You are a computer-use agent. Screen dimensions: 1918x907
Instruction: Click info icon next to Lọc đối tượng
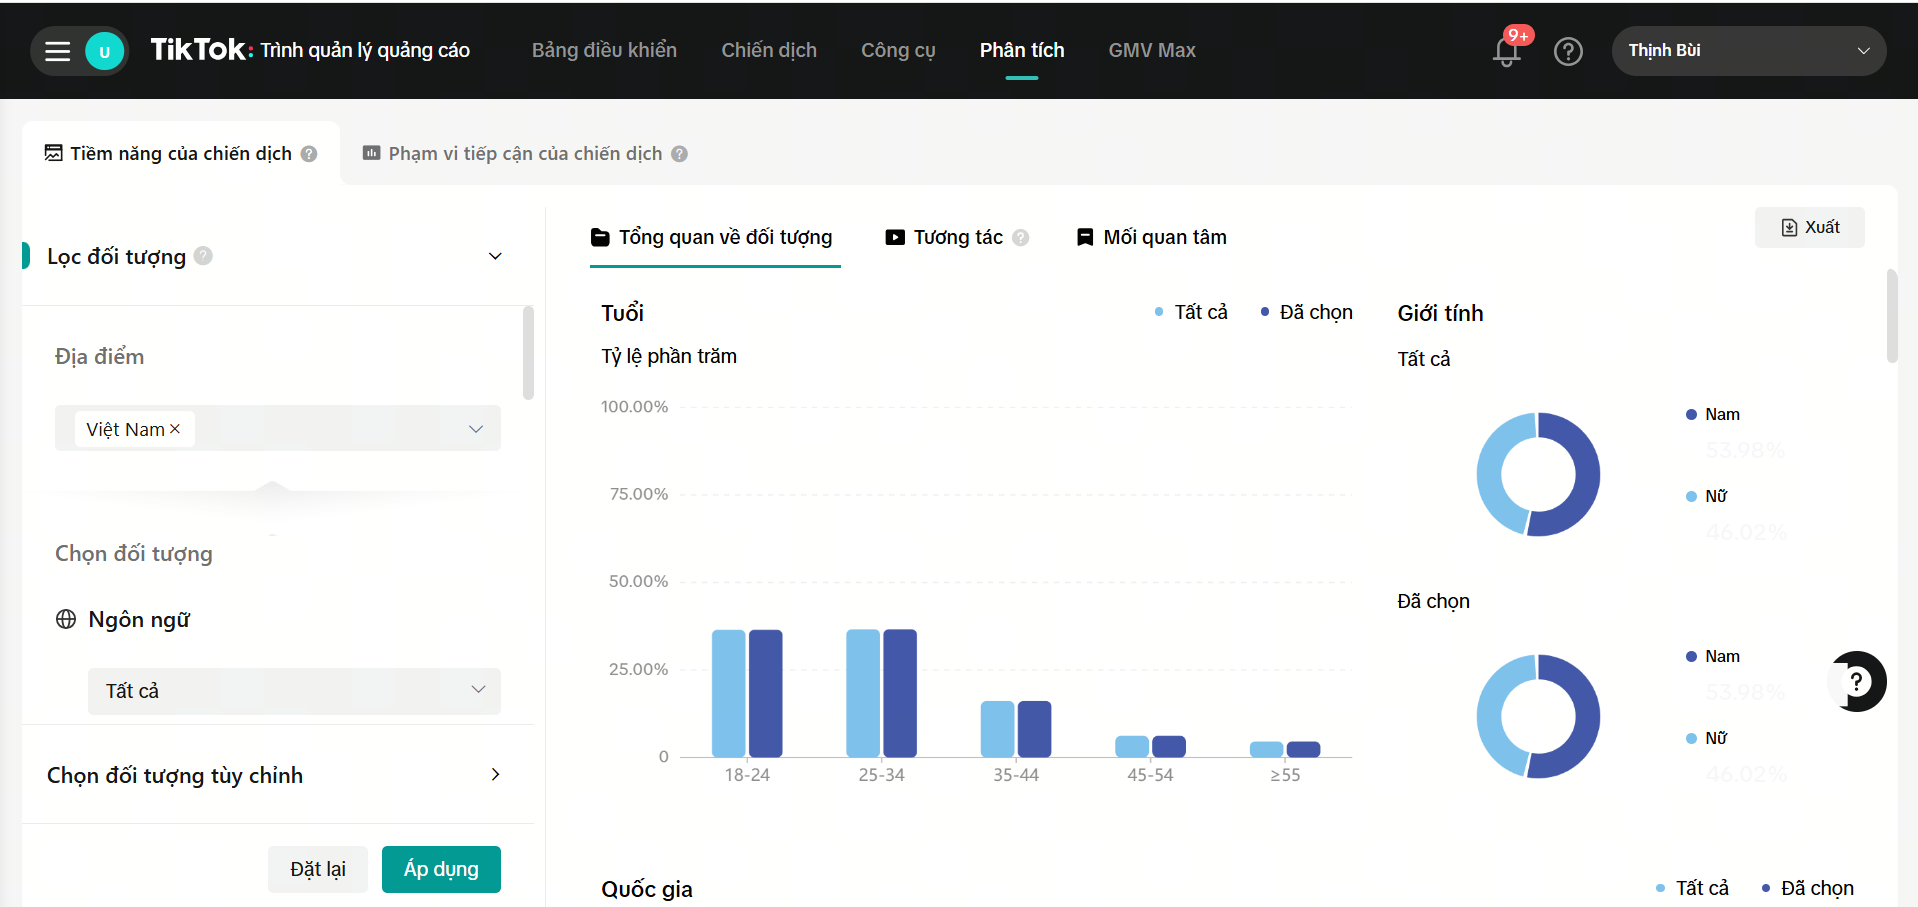(203, 256)
